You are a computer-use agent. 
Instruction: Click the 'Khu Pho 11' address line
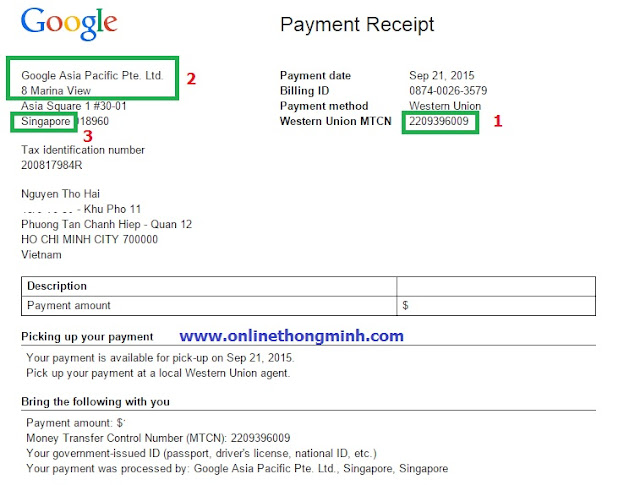coord(81,209)
